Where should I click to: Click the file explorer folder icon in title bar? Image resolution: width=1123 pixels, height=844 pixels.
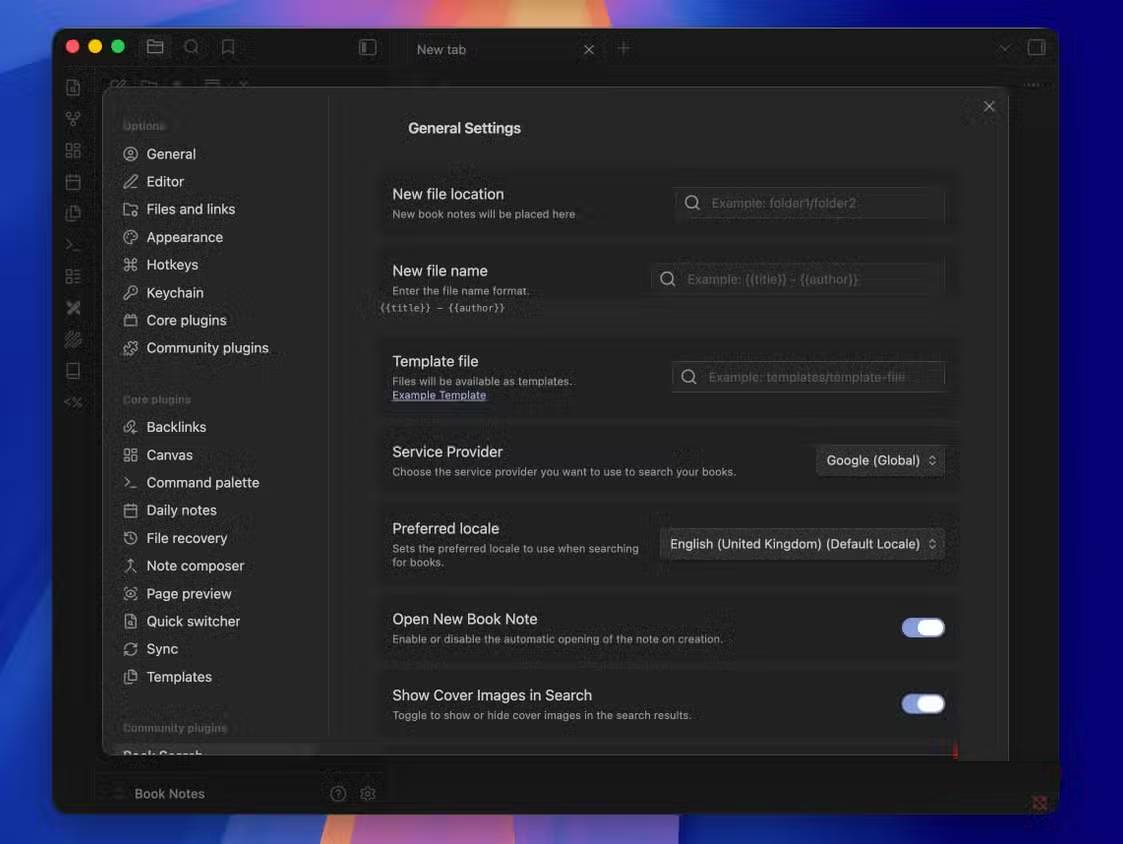pyautogui.click(x=155, y=47)
